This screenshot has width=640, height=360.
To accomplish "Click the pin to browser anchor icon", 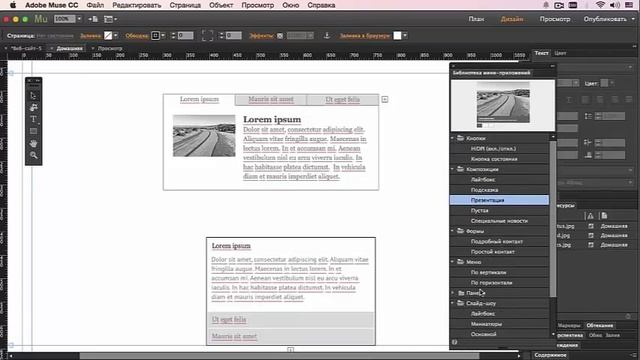I will pyautogui.click(x=327, y=36).
